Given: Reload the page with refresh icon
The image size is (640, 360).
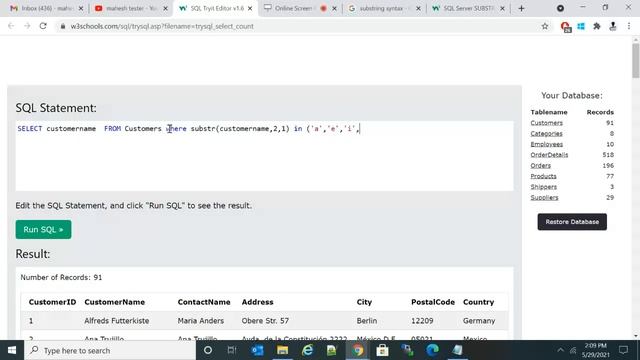Looking at the screenshot, I should point(43,26).
